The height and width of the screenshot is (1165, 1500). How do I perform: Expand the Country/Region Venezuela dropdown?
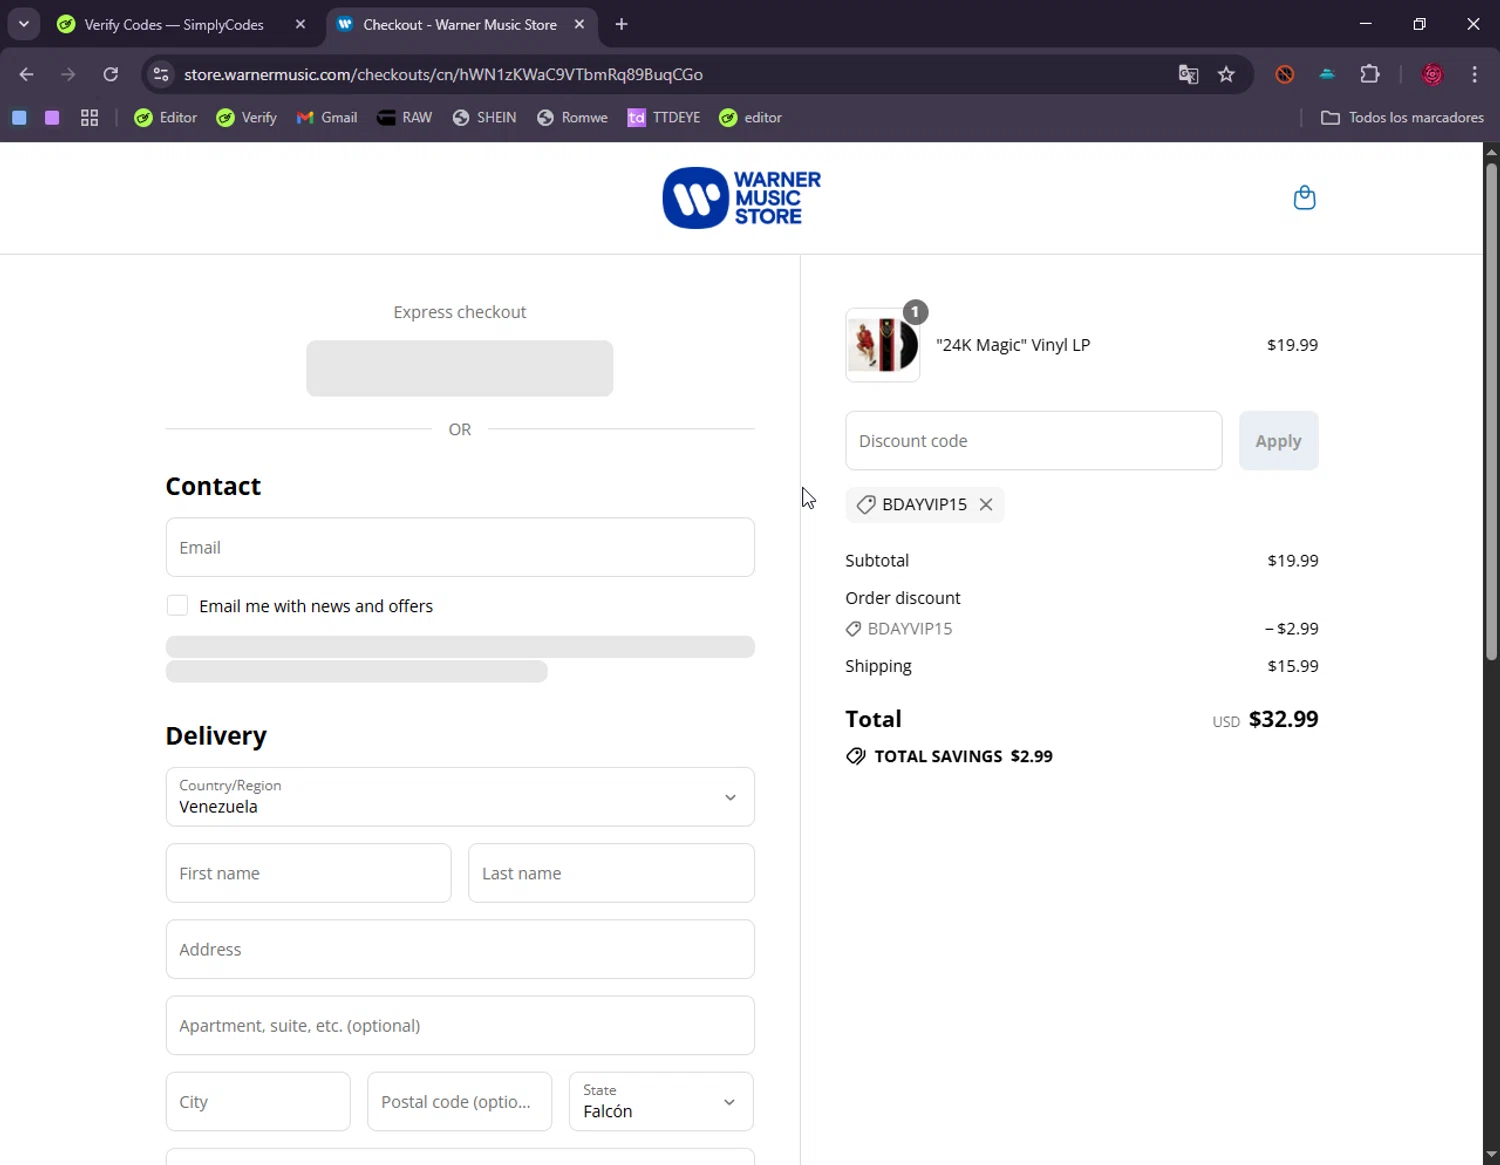point(460,797)
